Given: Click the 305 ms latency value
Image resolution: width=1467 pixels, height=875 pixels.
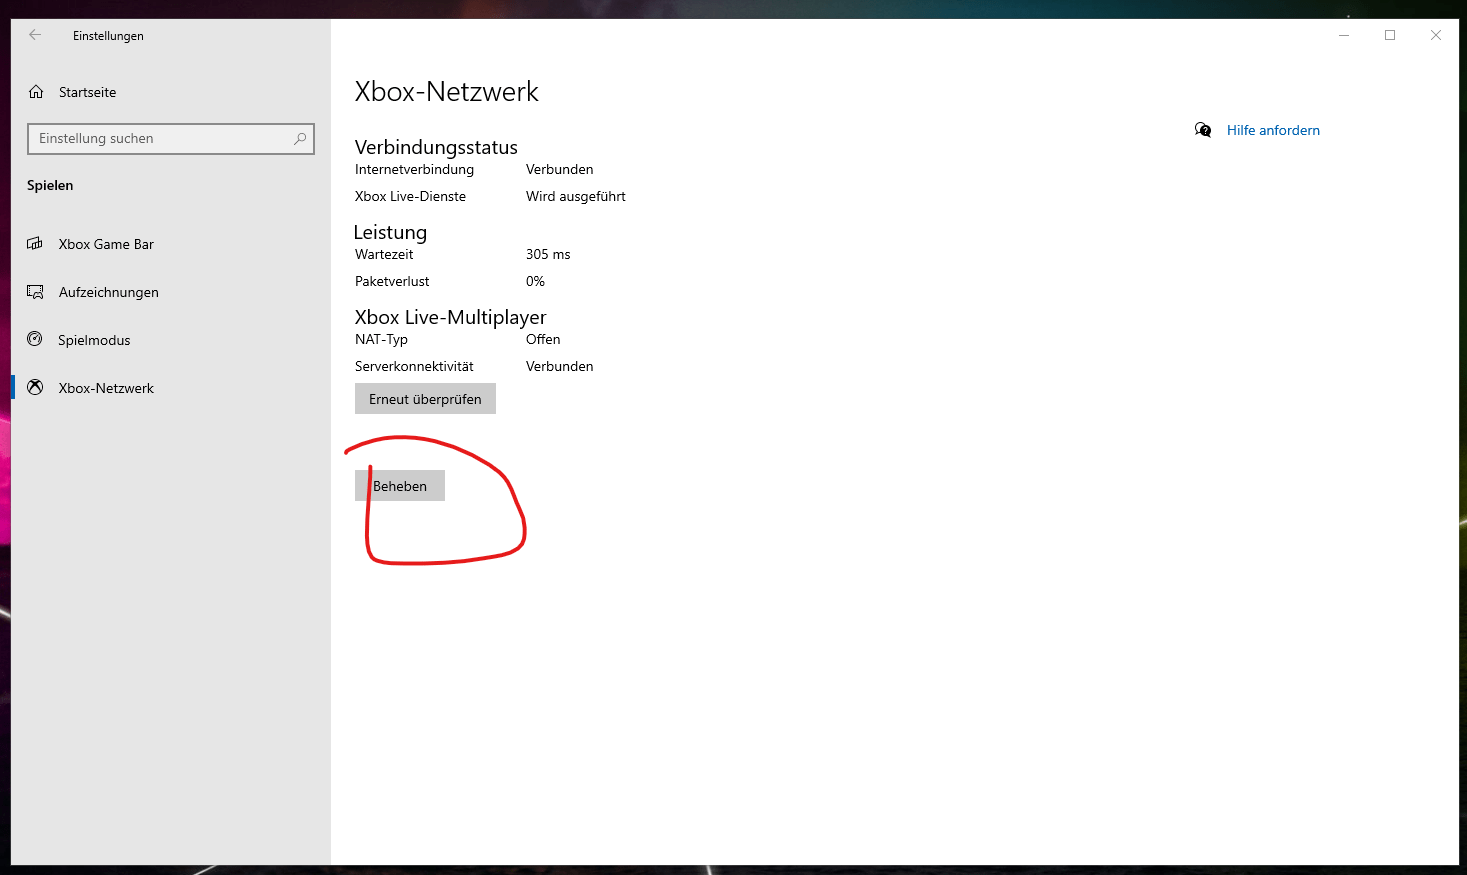Looking at the screenshot, I should (x=548, y=254).
